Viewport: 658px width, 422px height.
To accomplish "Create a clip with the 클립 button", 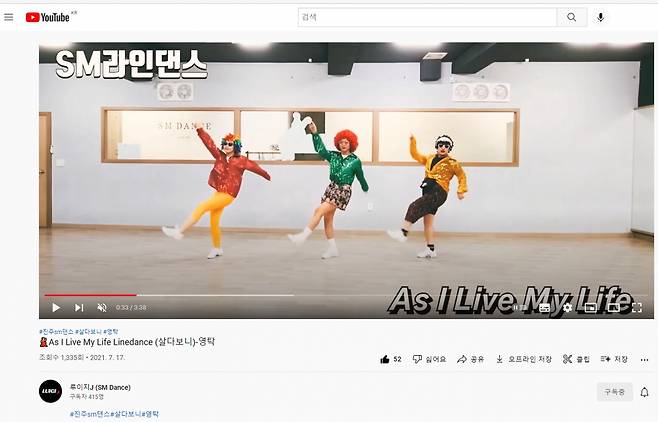I will pos(576,359).
